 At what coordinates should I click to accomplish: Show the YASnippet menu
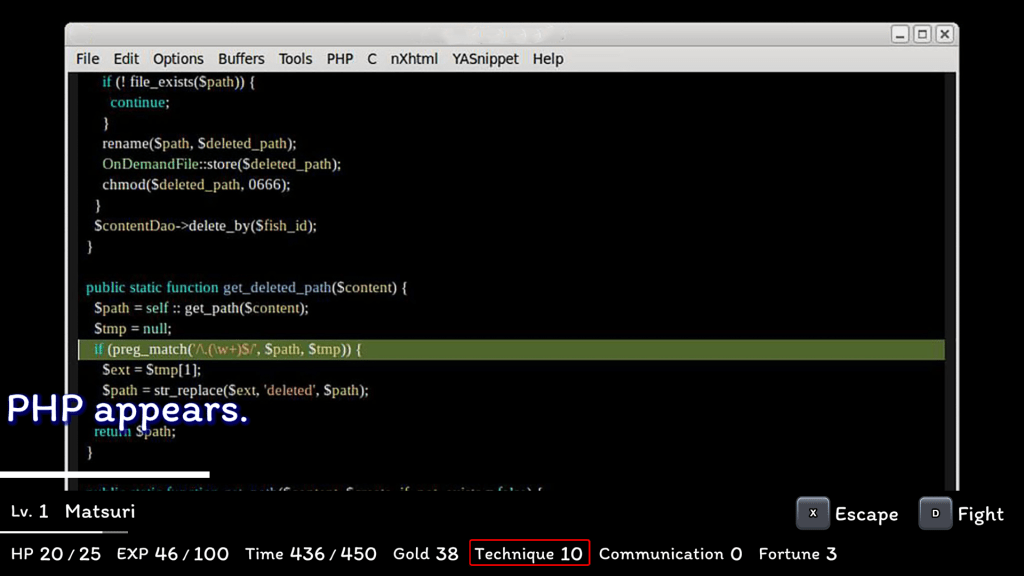(x=485, y=59)
